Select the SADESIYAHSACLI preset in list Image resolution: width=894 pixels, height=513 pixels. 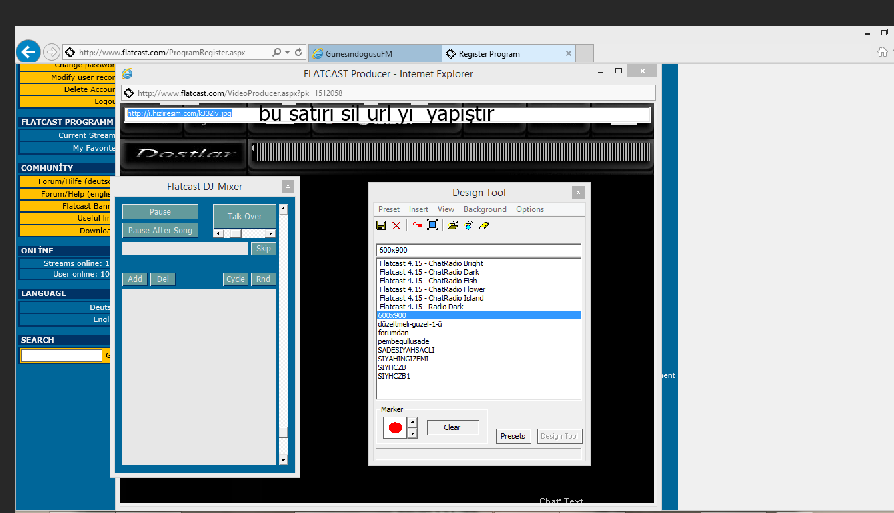click(x=407, y=350)
